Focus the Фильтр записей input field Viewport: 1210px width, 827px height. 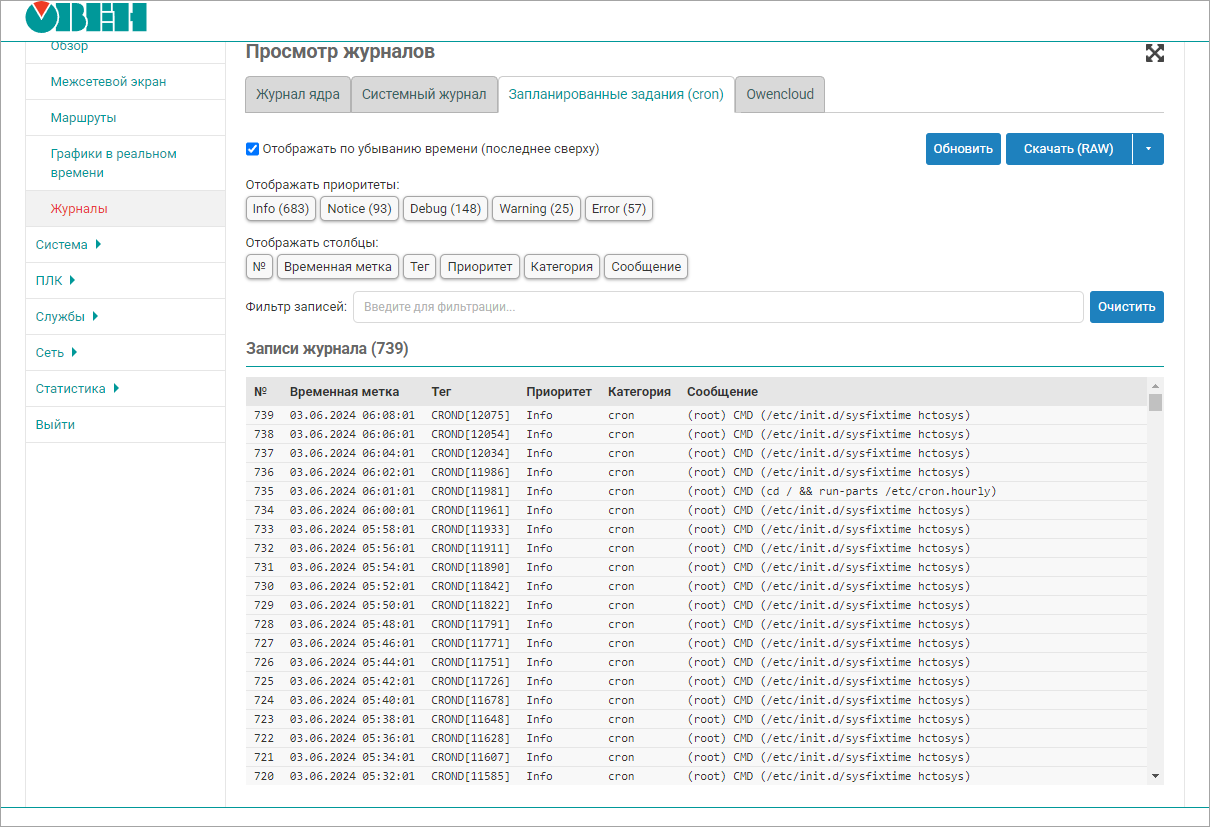tap(717, 307)
